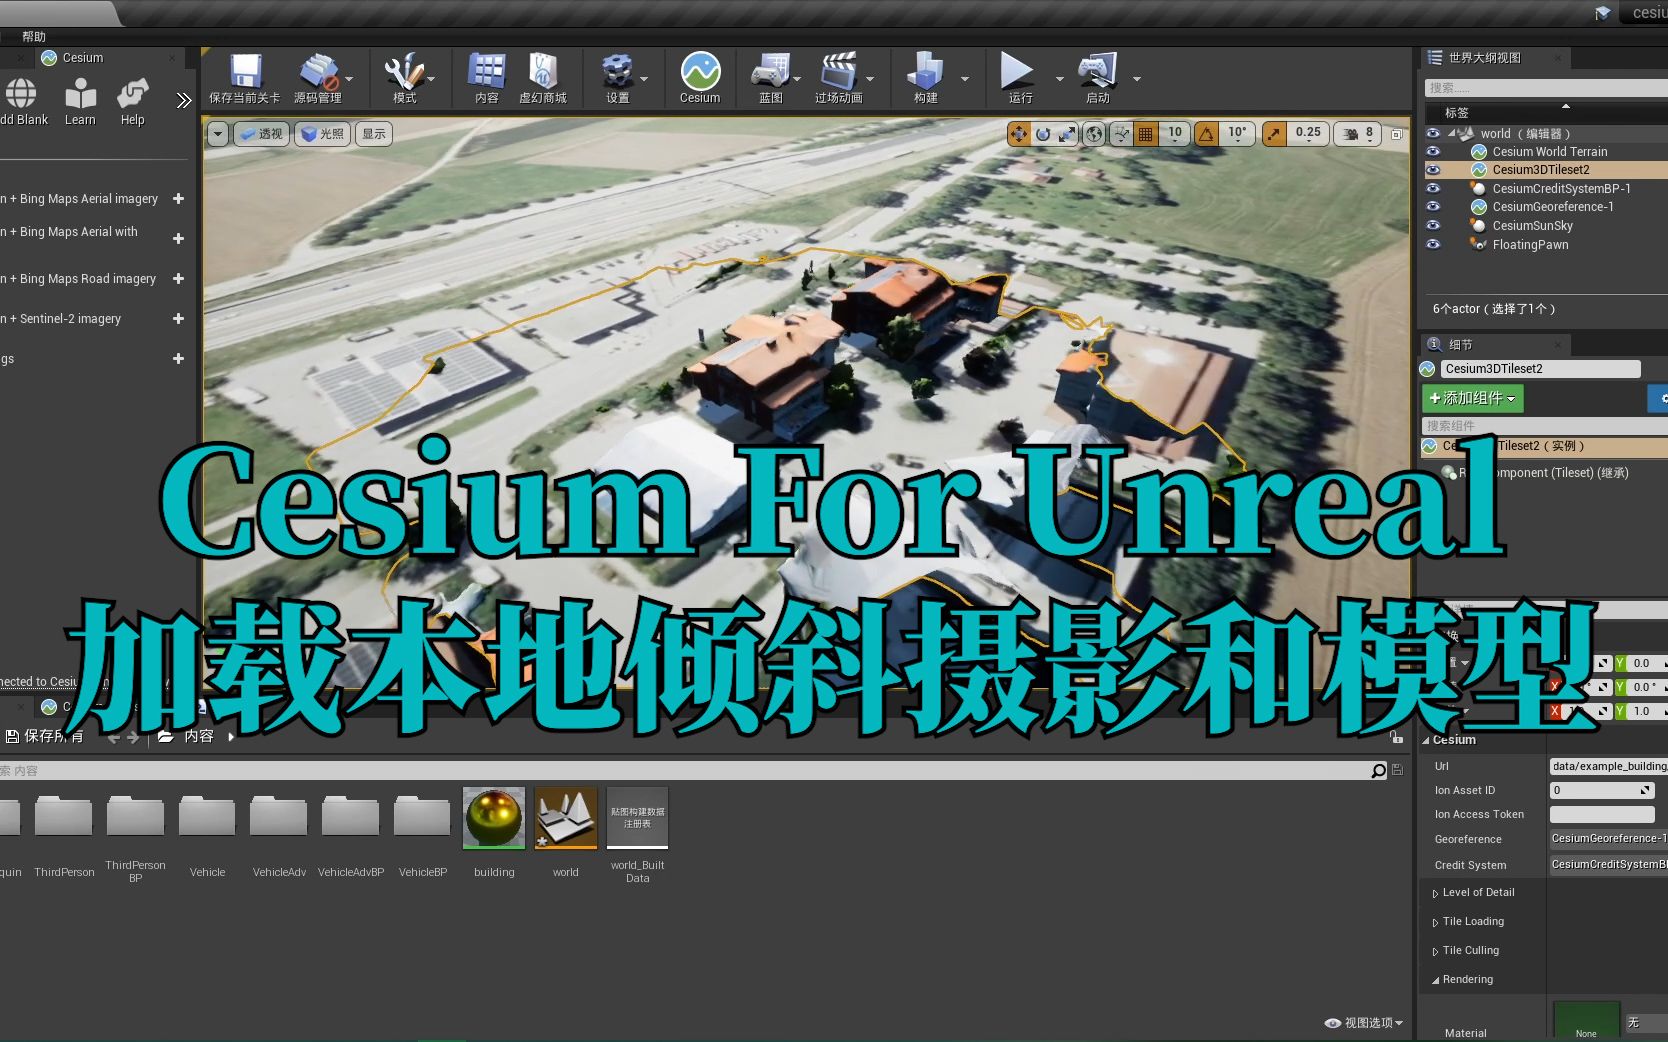Open Source Control from the toolbar
The image size is (1668, 1042).
[x=319, y=72]
